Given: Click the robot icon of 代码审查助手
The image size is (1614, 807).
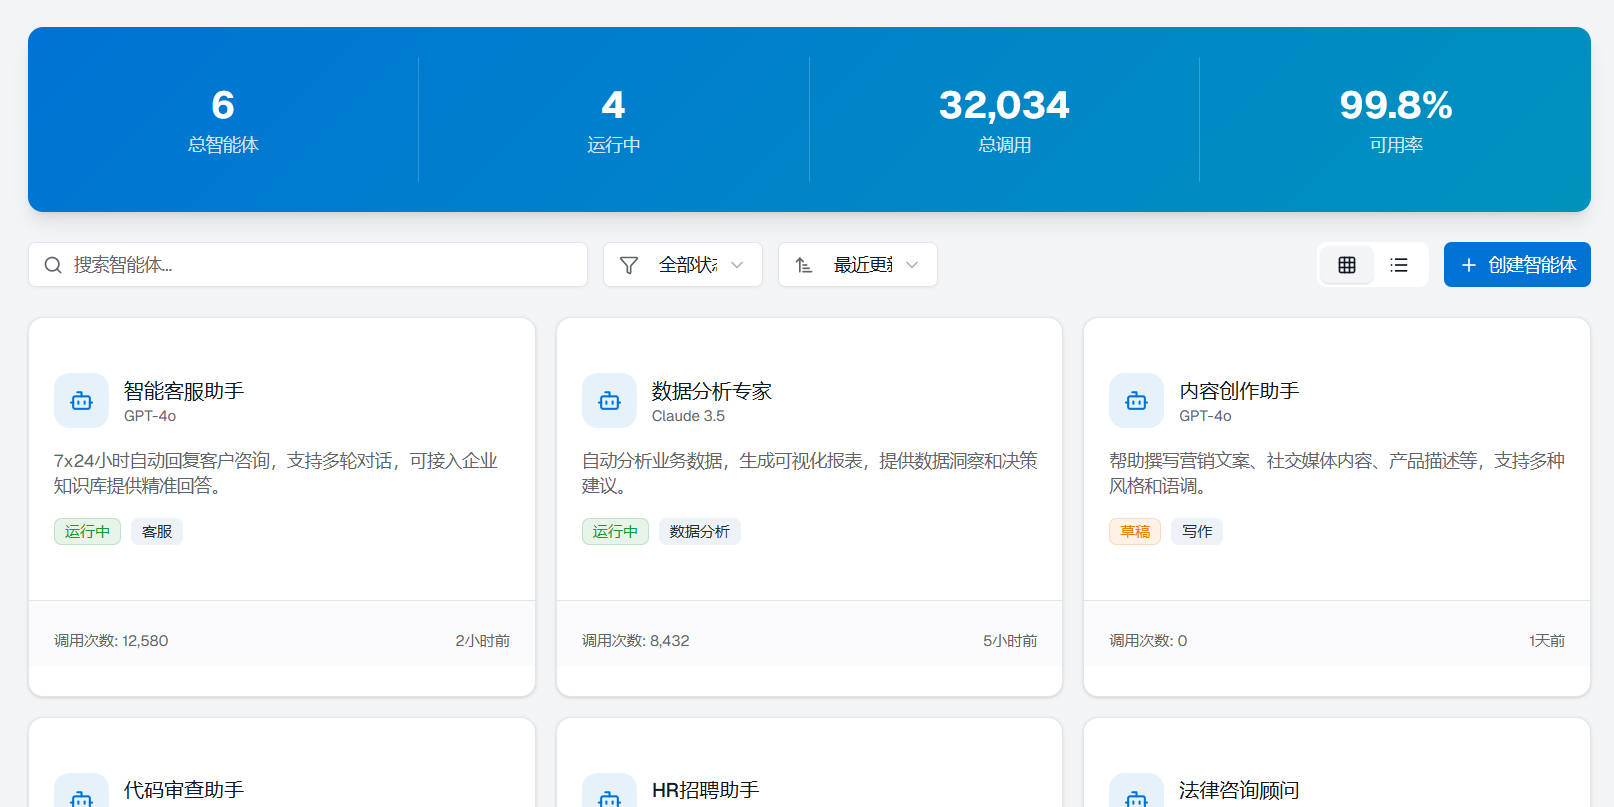Looking at the screenshot, I should [81, 795].
